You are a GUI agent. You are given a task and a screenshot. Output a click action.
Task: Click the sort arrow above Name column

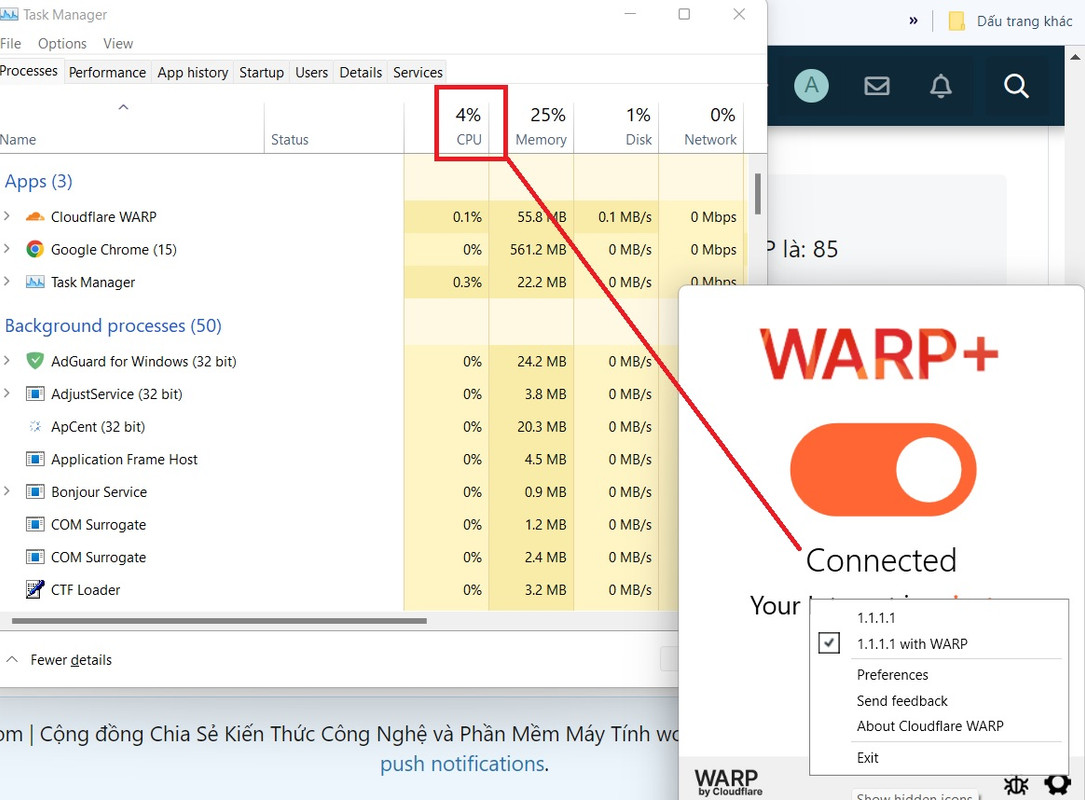(x=123, y=107)
